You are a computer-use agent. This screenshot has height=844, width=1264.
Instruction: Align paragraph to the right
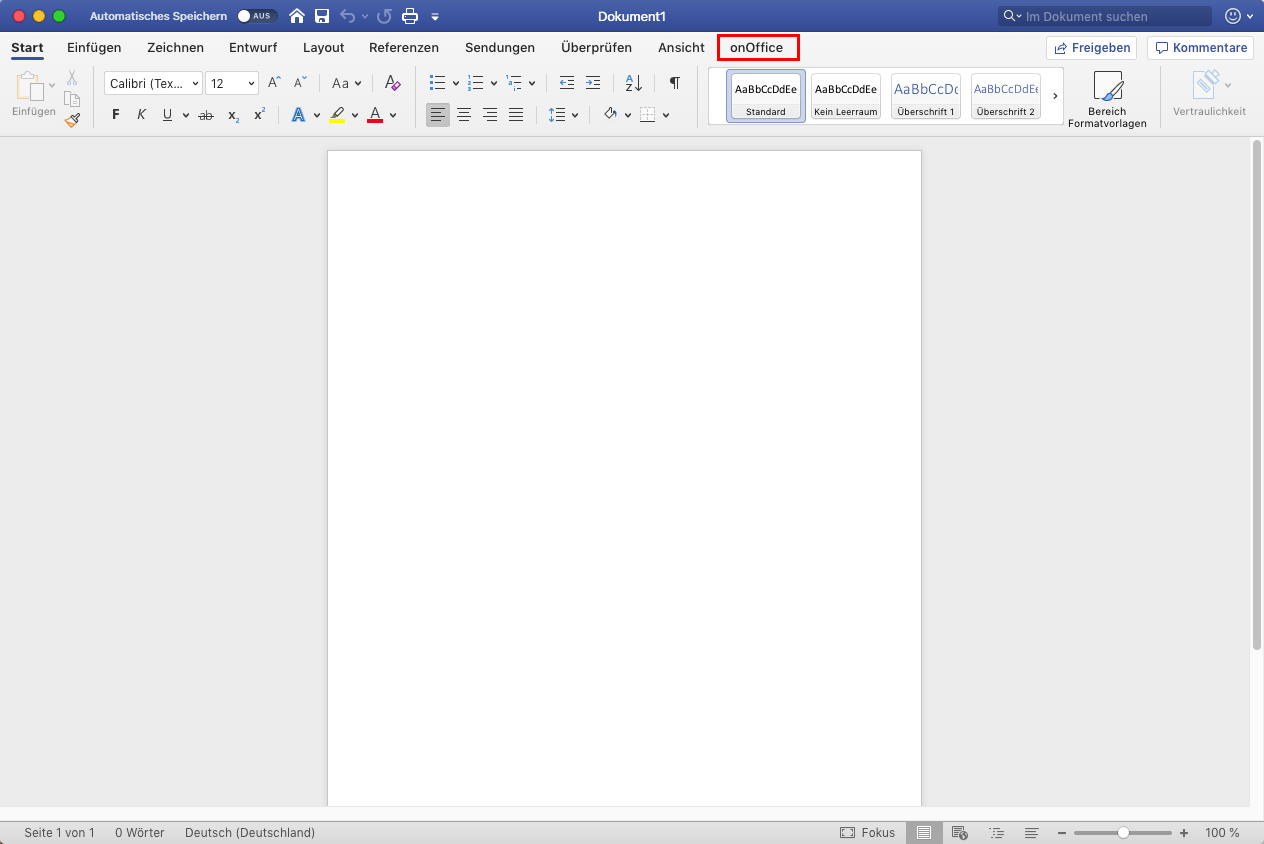click(490, 115)
